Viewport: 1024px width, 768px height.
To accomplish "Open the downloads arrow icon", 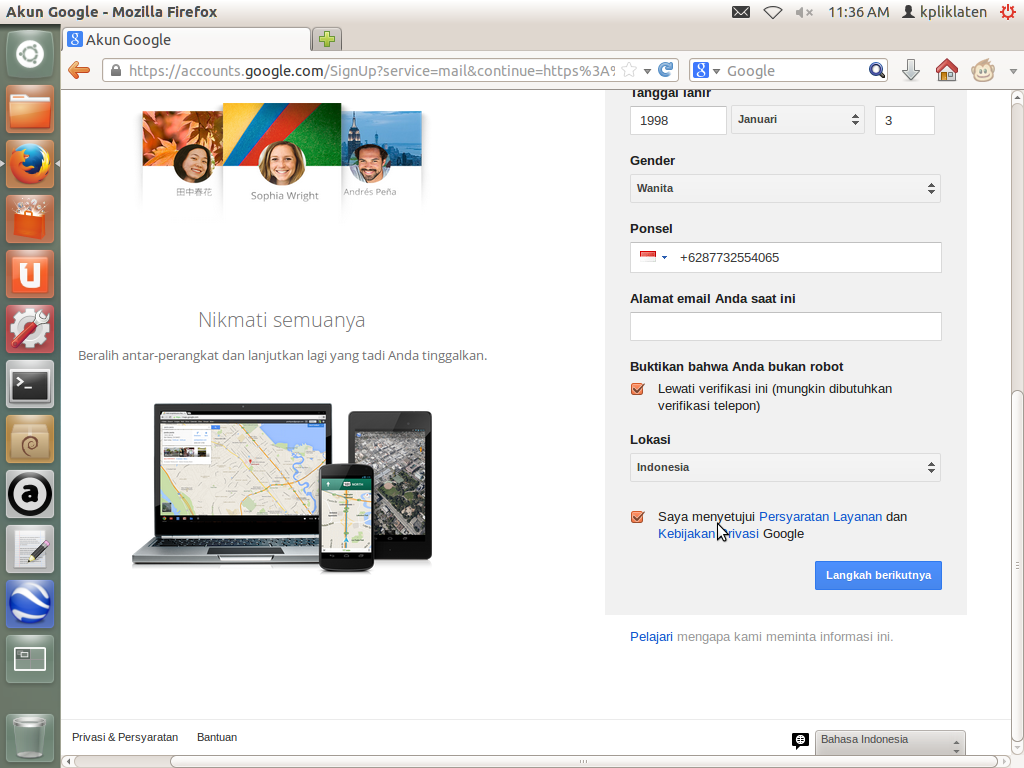I will point(911,70).
